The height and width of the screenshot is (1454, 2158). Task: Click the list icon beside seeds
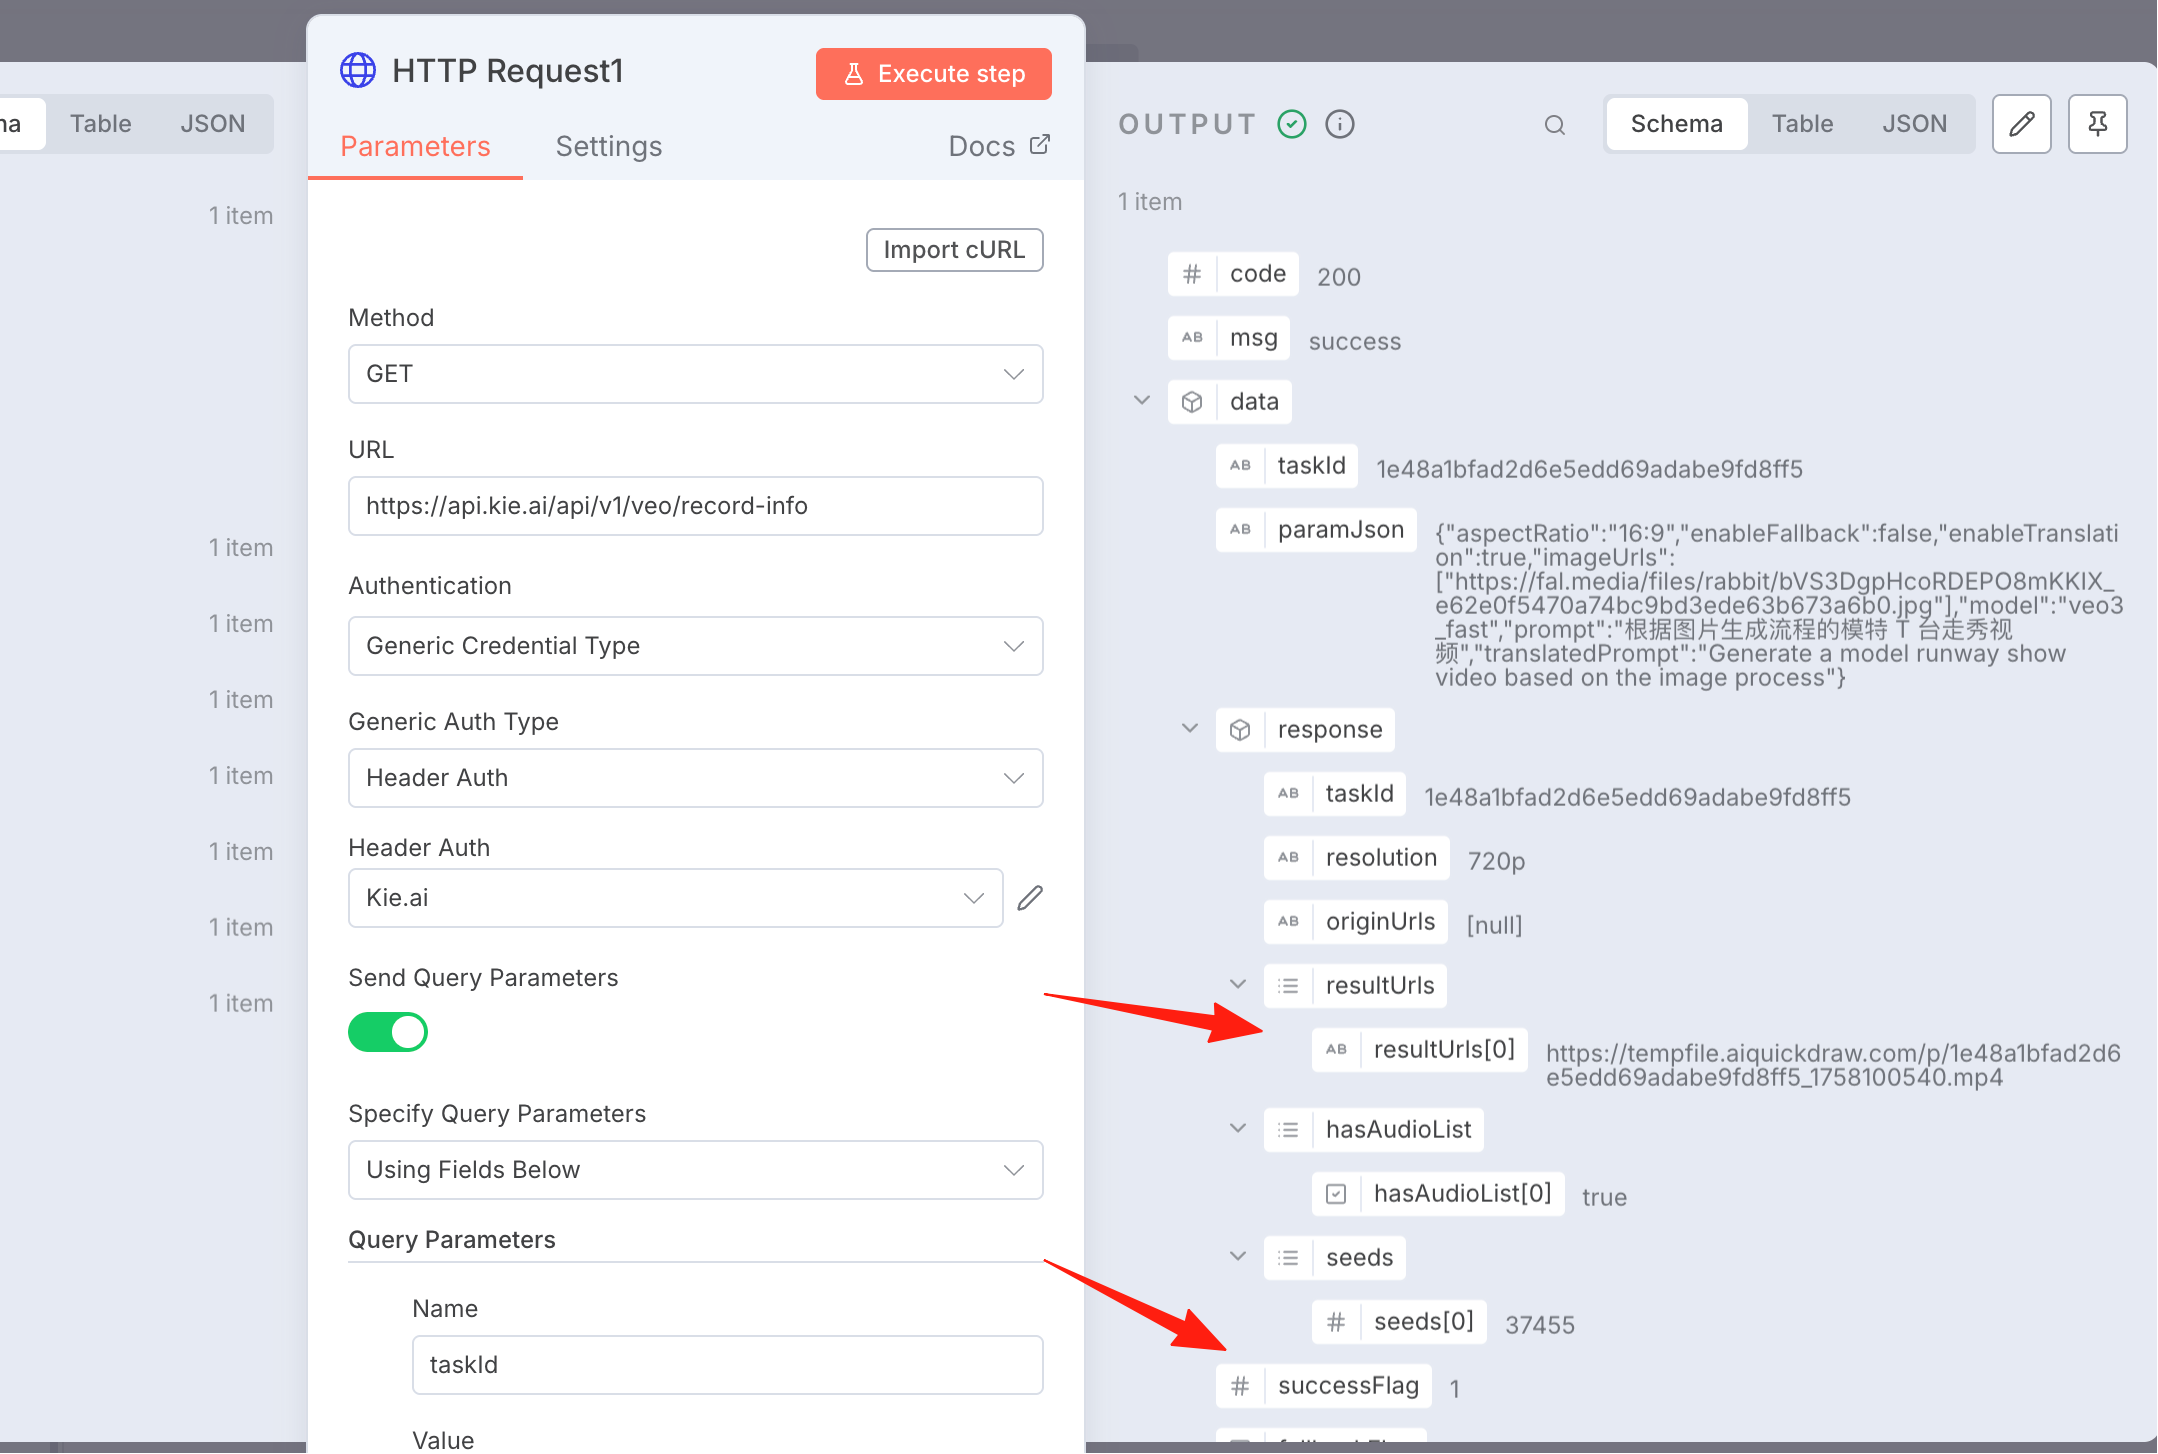coord(1288,1258)
